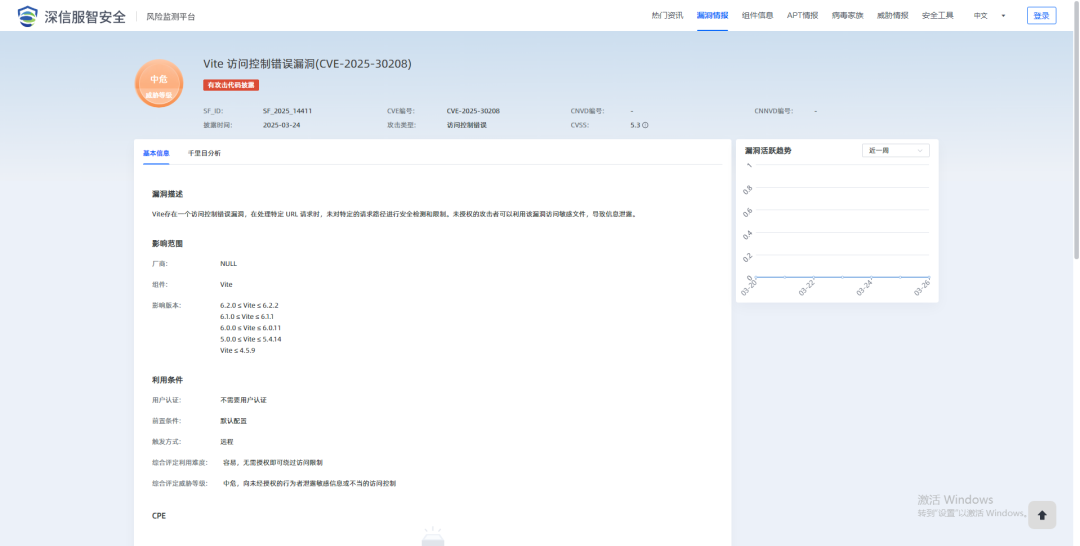Open the 组件信息 menu
Viewport: 1080px width, 546px height.
point(758,15)
